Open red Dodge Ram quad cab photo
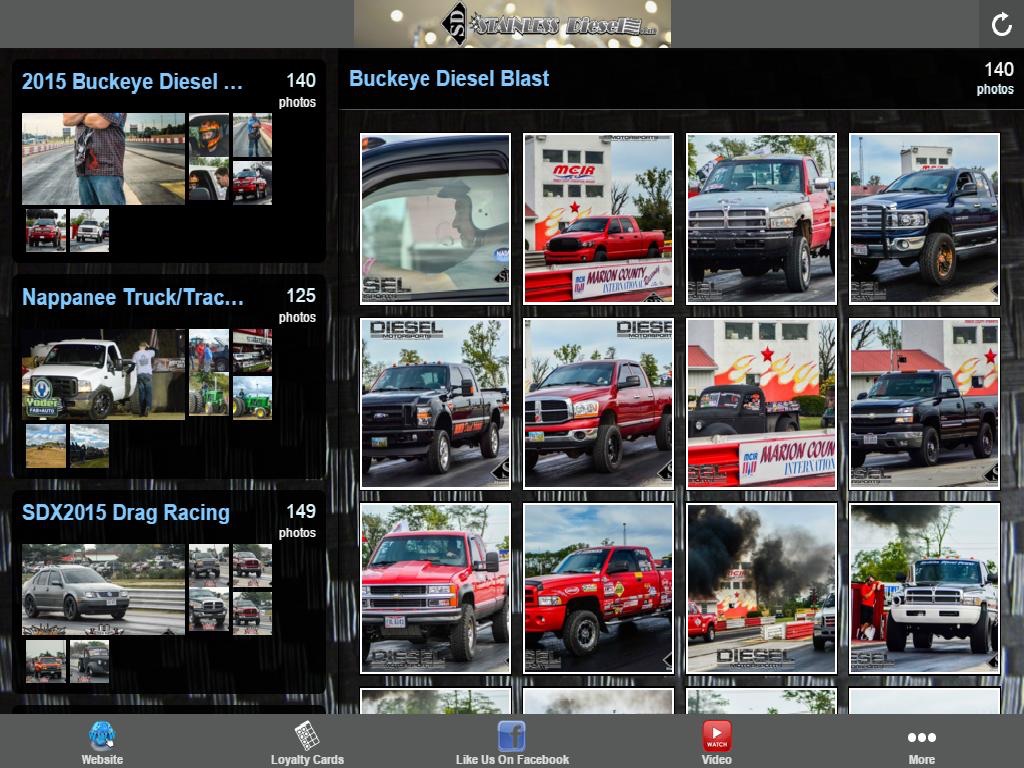 (598, 404)
